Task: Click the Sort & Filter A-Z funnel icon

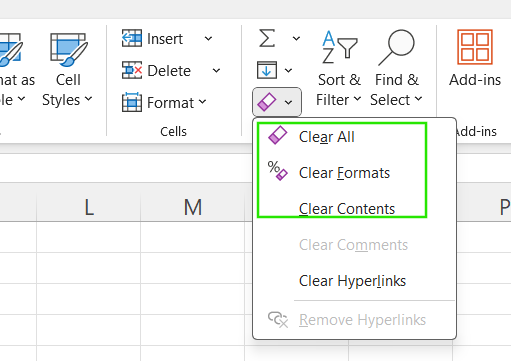Action: 339,48
